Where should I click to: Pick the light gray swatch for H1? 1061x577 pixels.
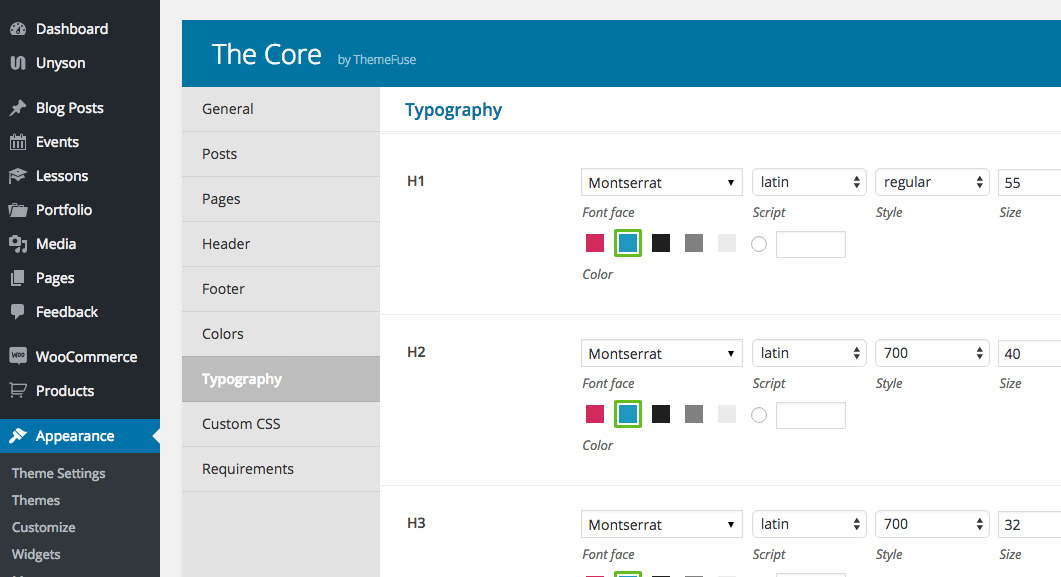coord(727,244)
